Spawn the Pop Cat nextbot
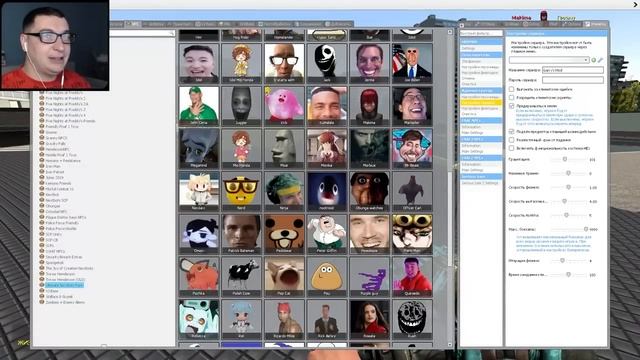The width and height of the screenshot is (640, 360). [284, 276]
